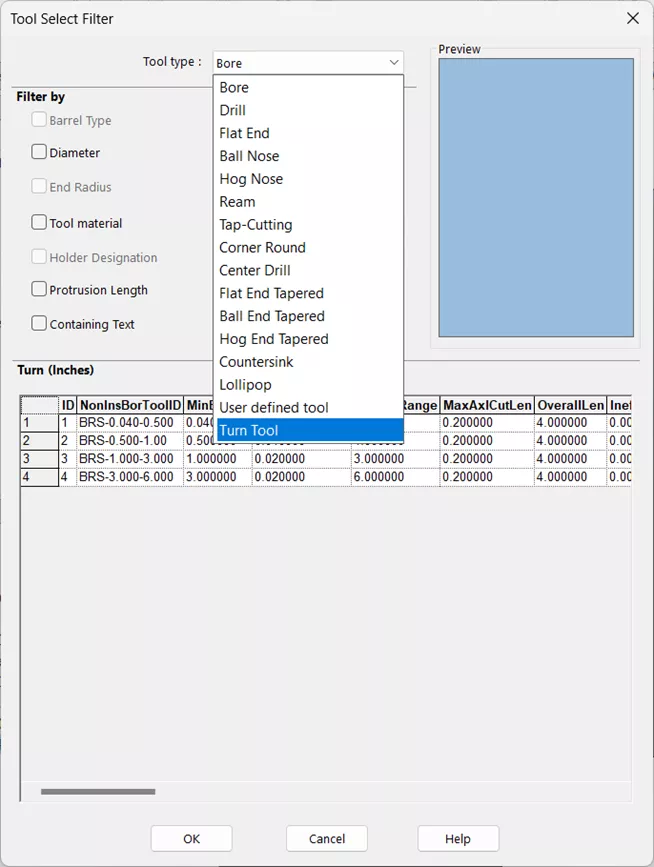Select Center Drill option

pos(308,270)
